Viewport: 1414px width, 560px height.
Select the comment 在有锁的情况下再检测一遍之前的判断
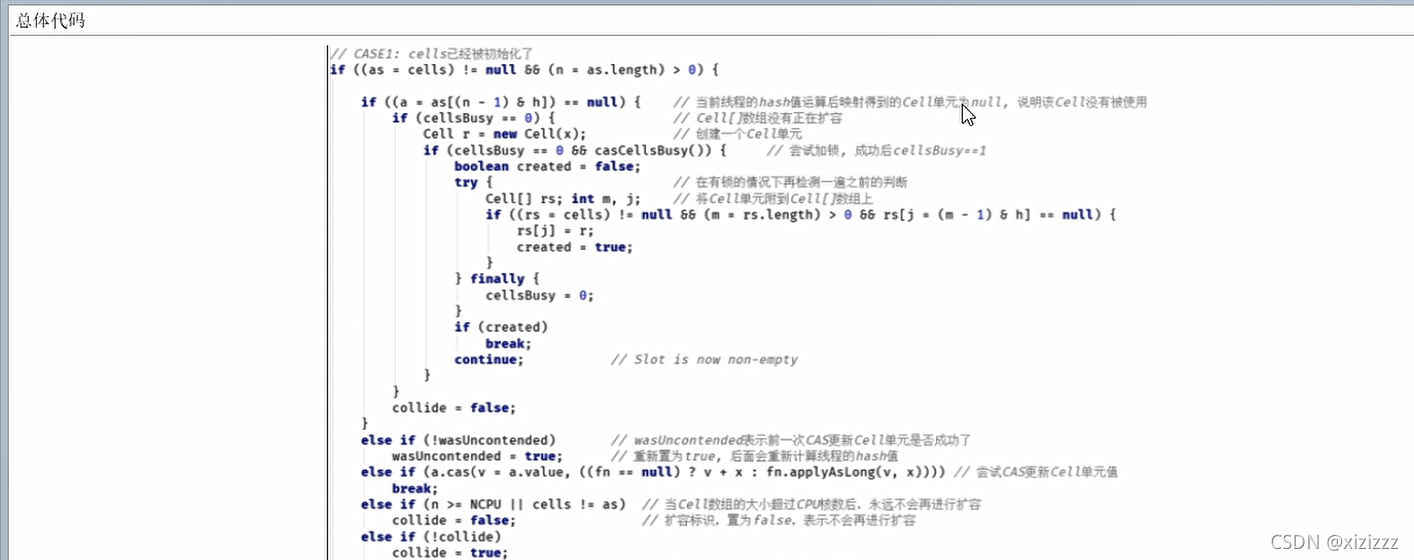point(789,182)
